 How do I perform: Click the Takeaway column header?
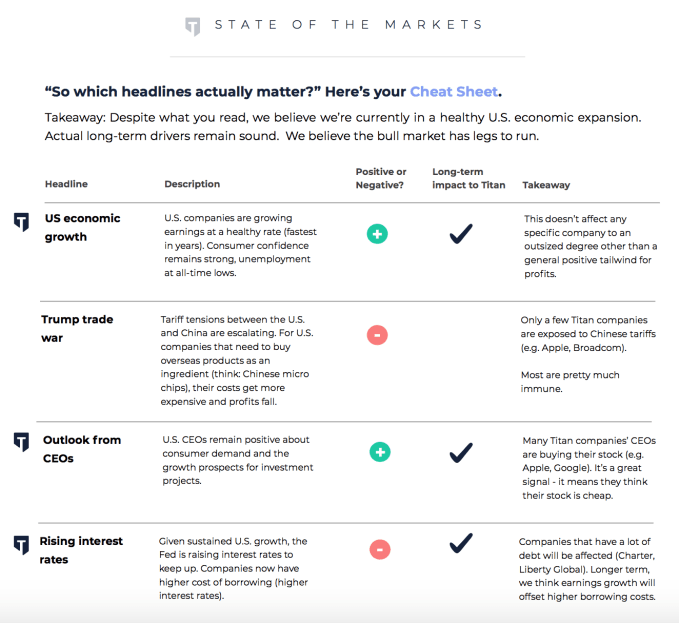(546, 185)
